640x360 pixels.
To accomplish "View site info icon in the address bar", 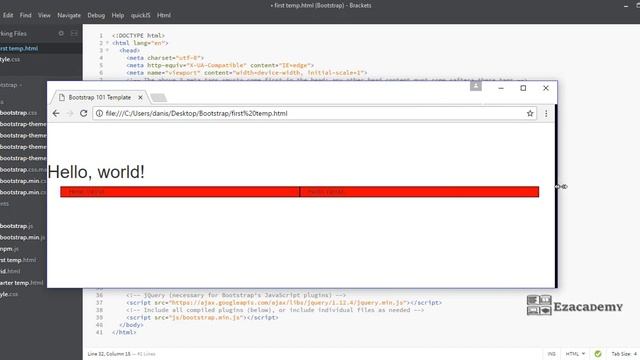I will coord(99,113).
